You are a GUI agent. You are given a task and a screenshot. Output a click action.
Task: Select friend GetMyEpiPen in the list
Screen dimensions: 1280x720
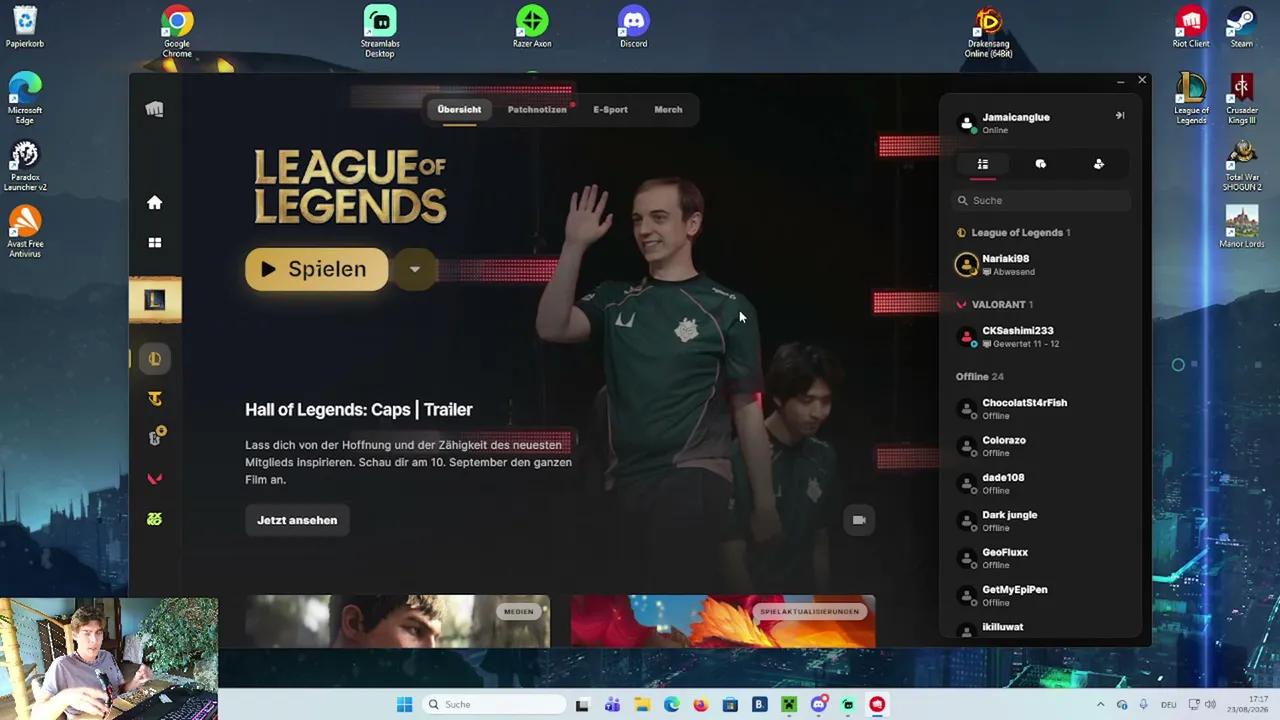coord(1040,595)
